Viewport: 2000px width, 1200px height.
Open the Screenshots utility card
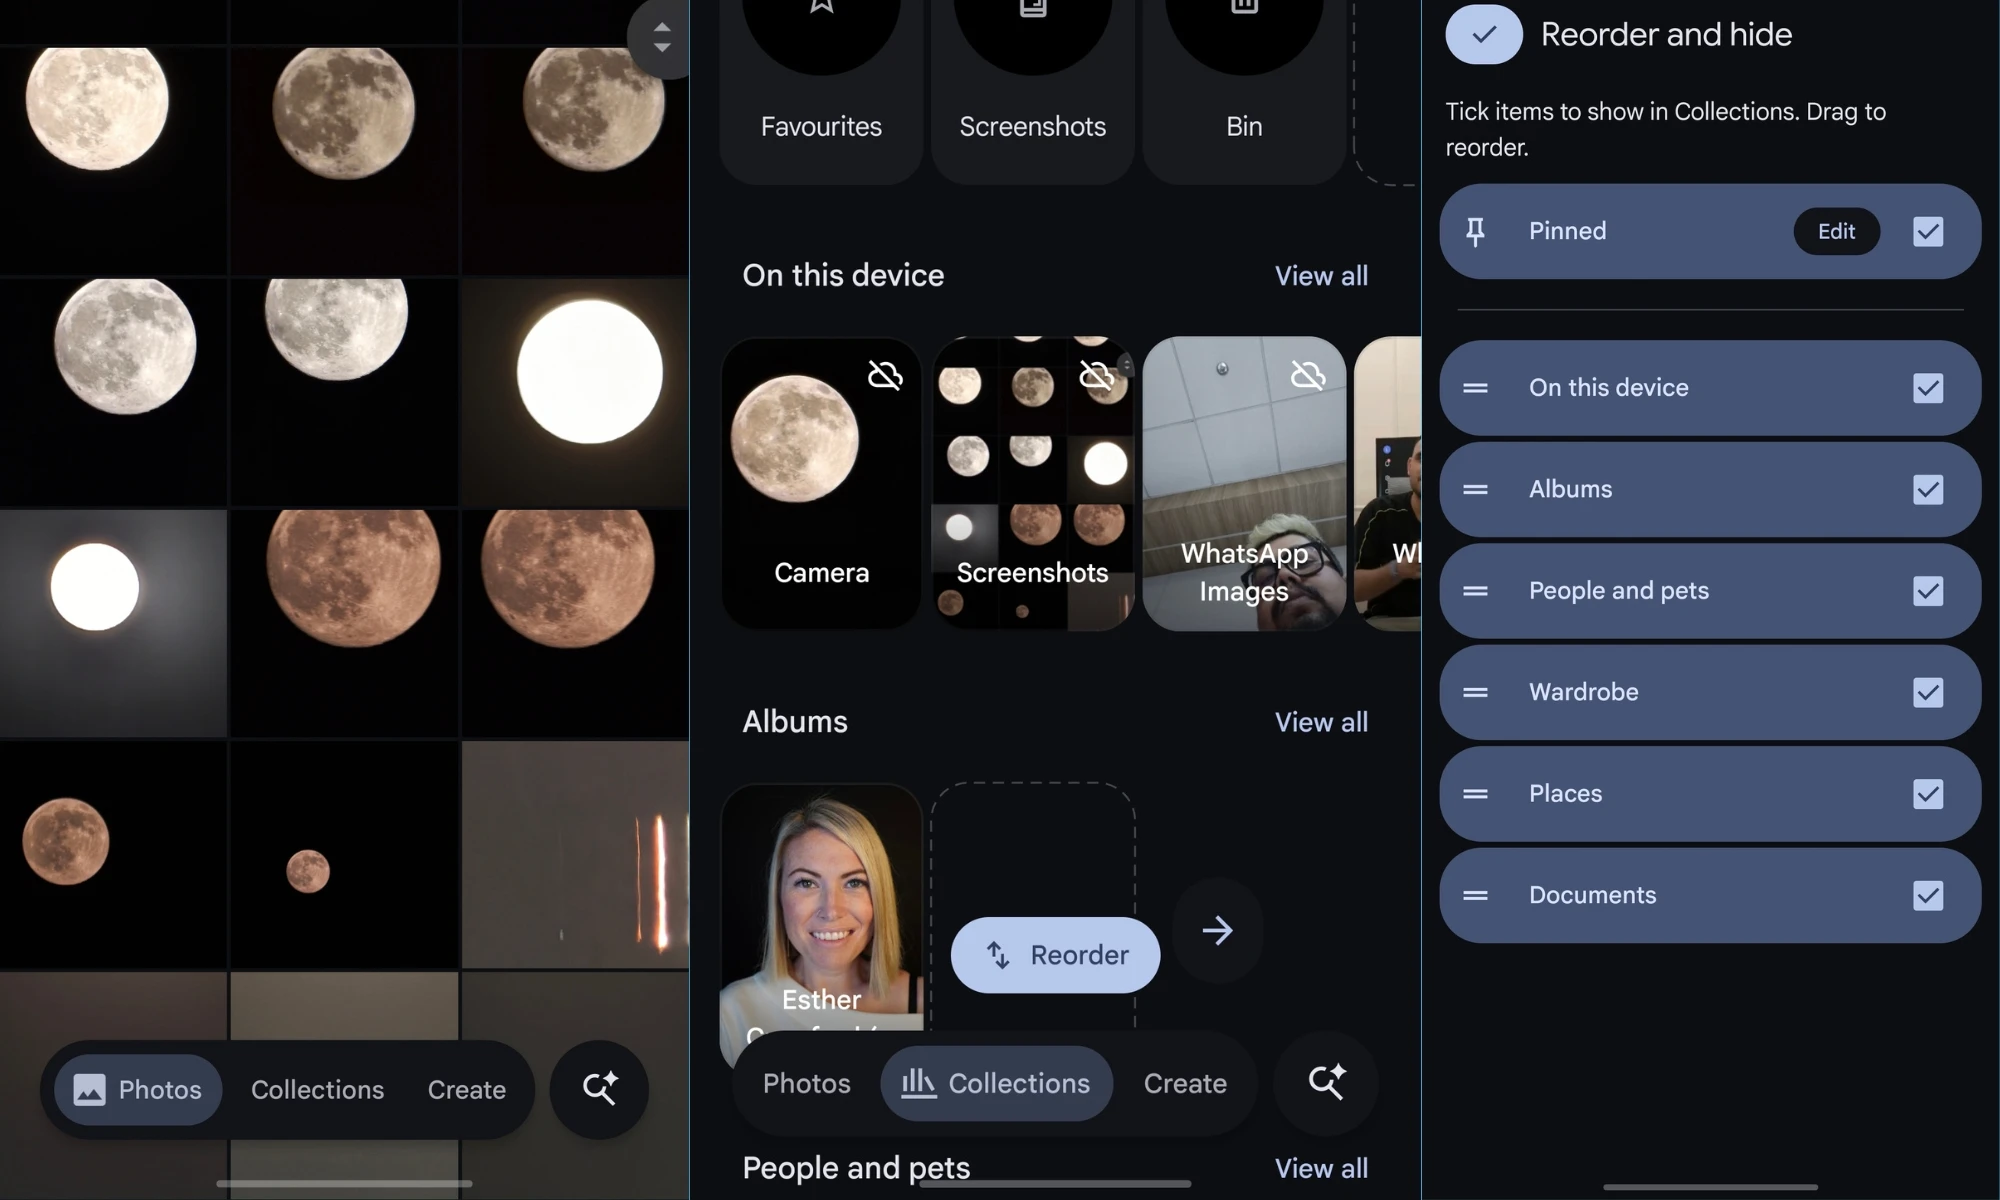tap(1032, 90)
